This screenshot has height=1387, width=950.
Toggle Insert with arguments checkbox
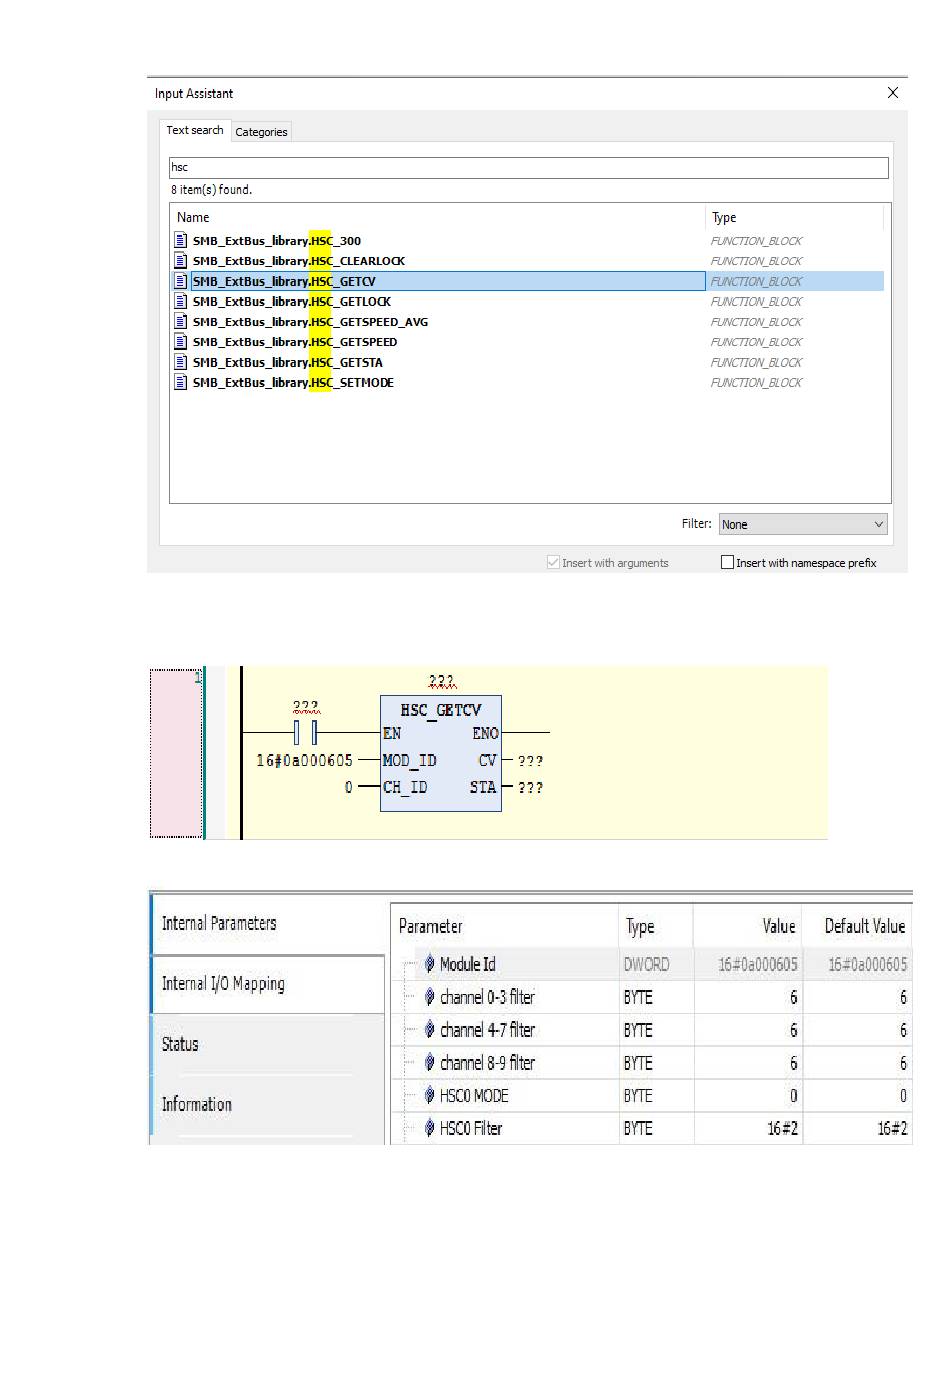point(553,563)
